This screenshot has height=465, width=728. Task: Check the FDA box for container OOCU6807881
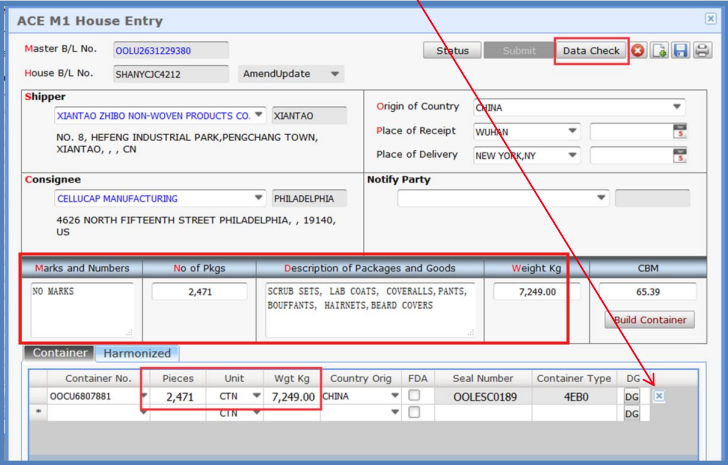click(x=414, y=396)
